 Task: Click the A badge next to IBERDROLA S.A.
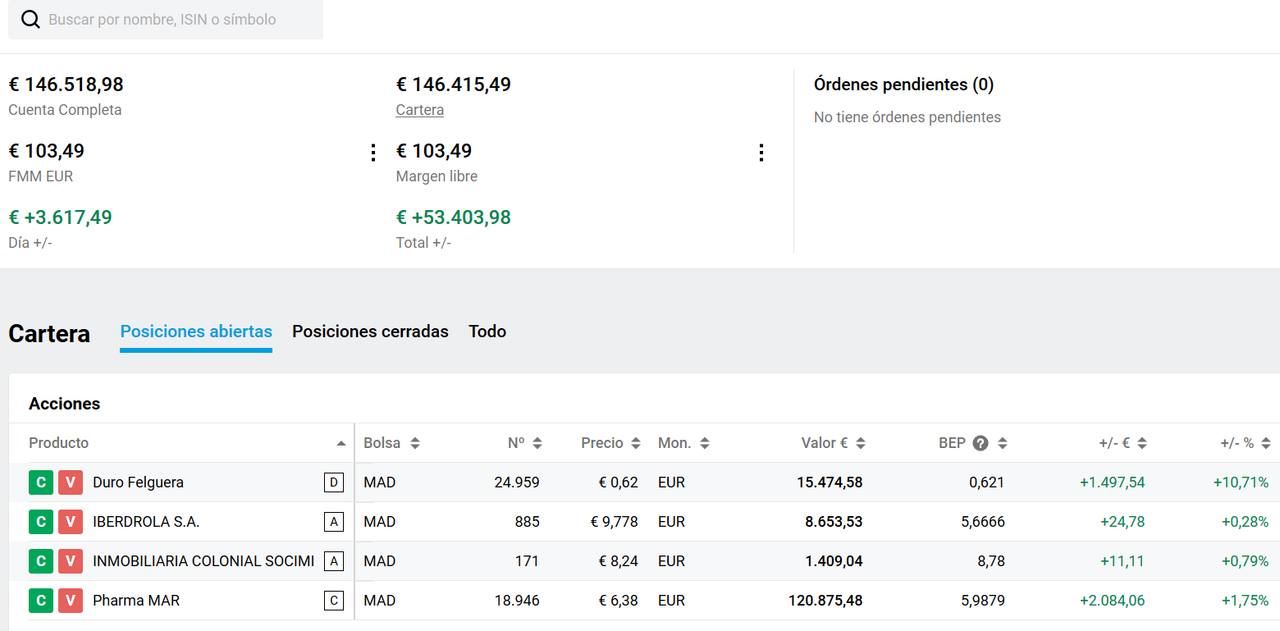(x=334, y=522)
